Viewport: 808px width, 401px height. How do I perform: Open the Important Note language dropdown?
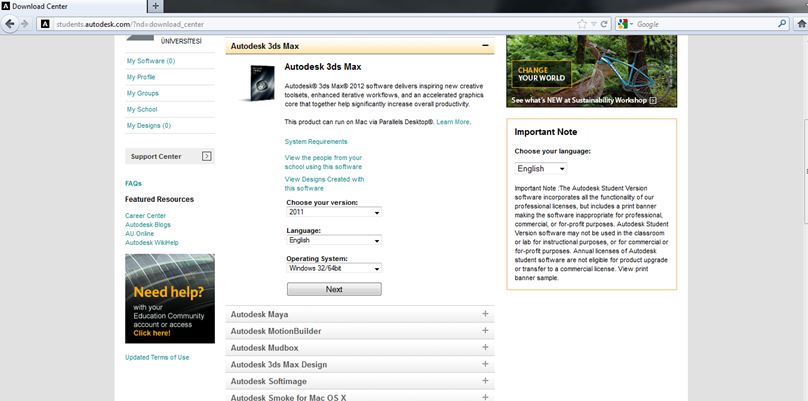pos(541,169)
